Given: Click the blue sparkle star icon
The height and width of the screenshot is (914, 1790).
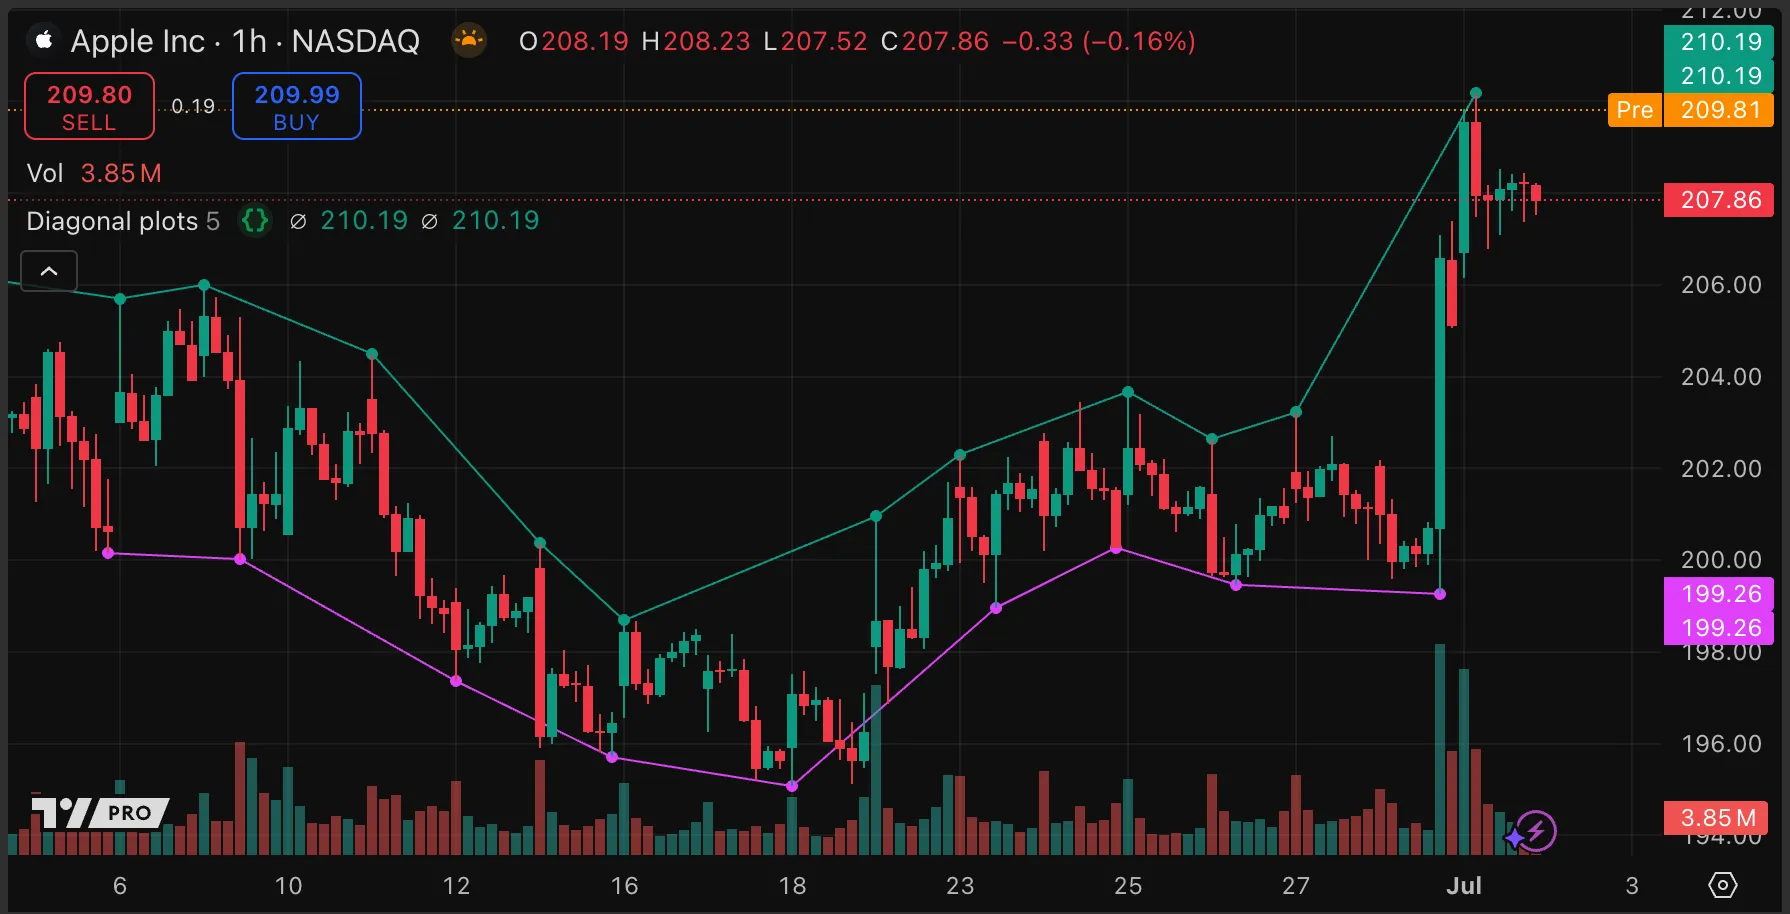Looking at the screenshot, I should 1514,837.
